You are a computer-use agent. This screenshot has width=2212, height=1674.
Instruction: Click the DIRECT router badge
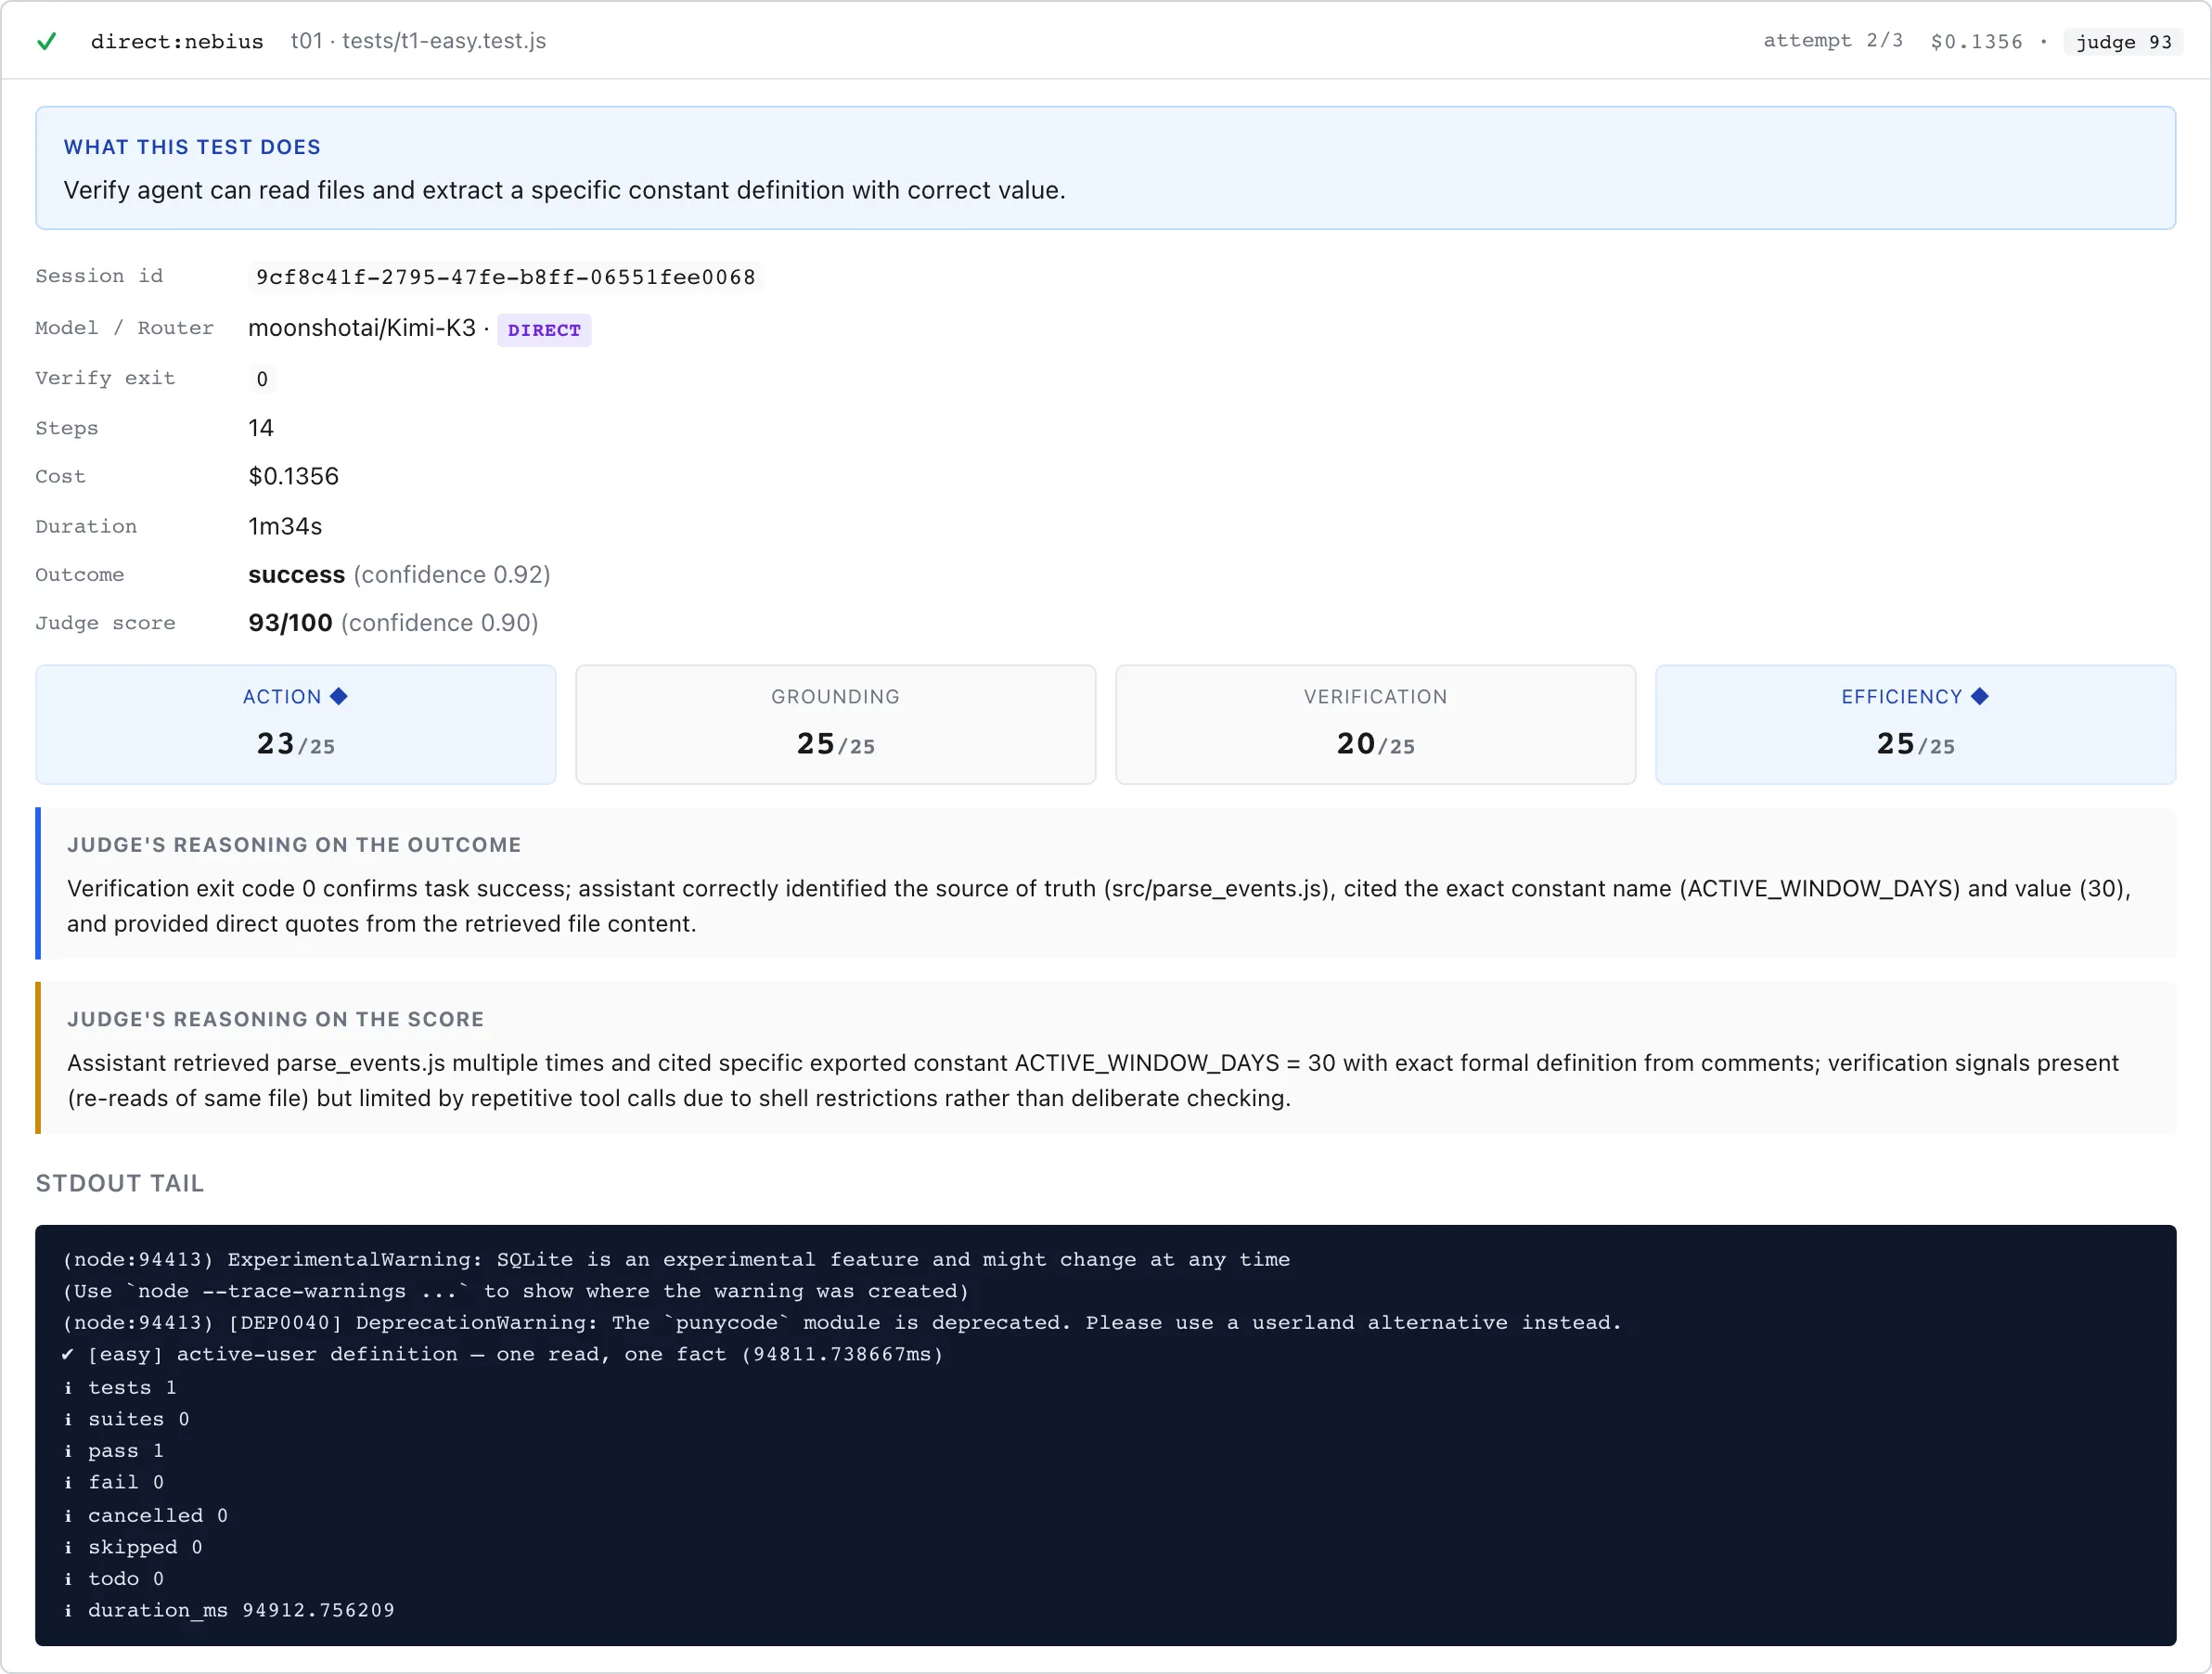tap(544, 330)
